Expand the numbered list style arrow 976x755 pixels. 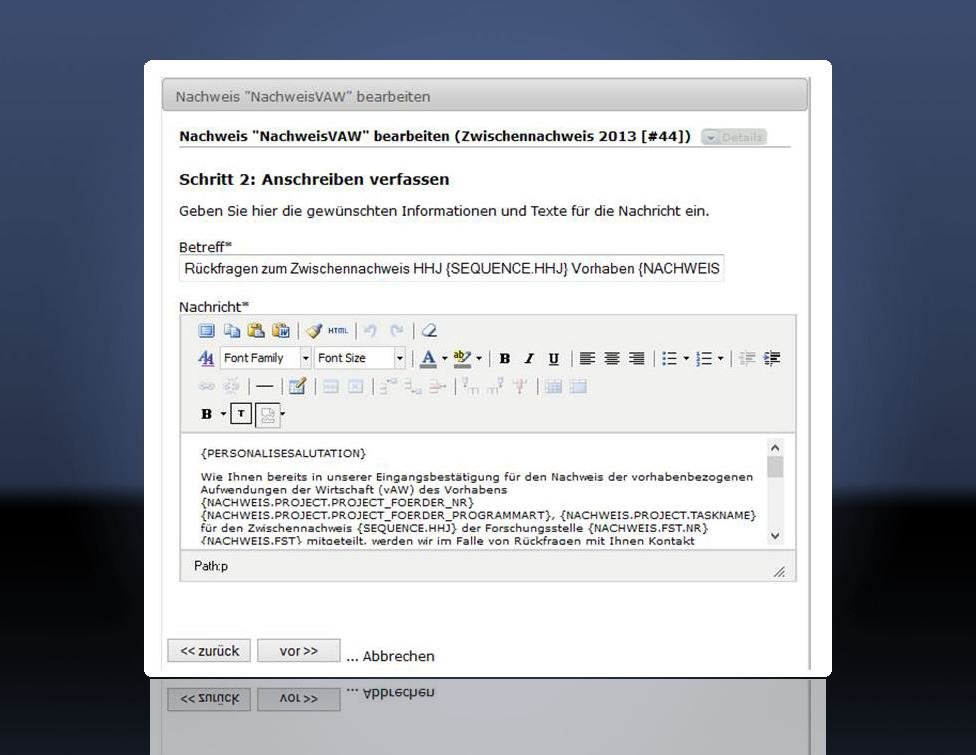[720, 359]
